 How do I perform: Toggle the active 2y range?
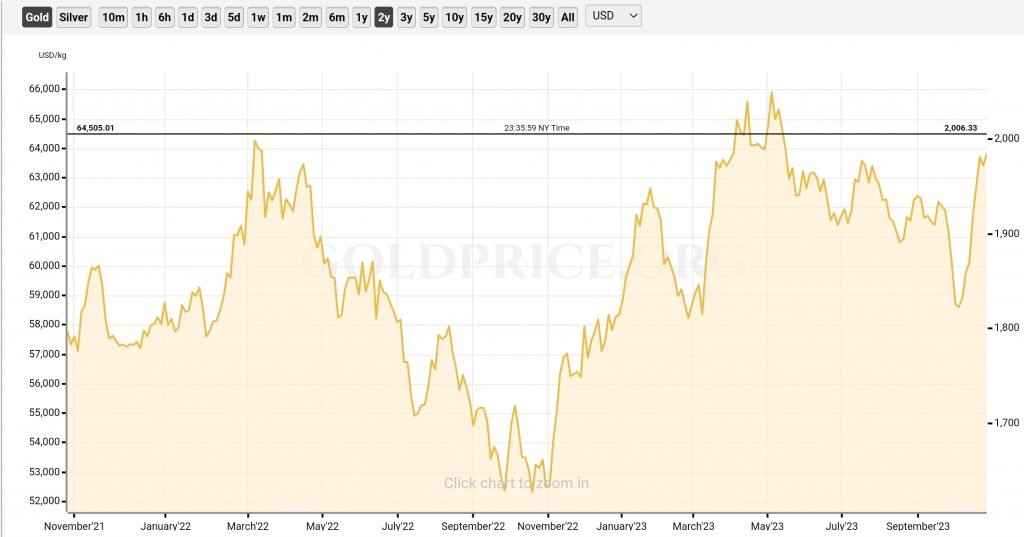pyautogui.click(x=384, y=17)
